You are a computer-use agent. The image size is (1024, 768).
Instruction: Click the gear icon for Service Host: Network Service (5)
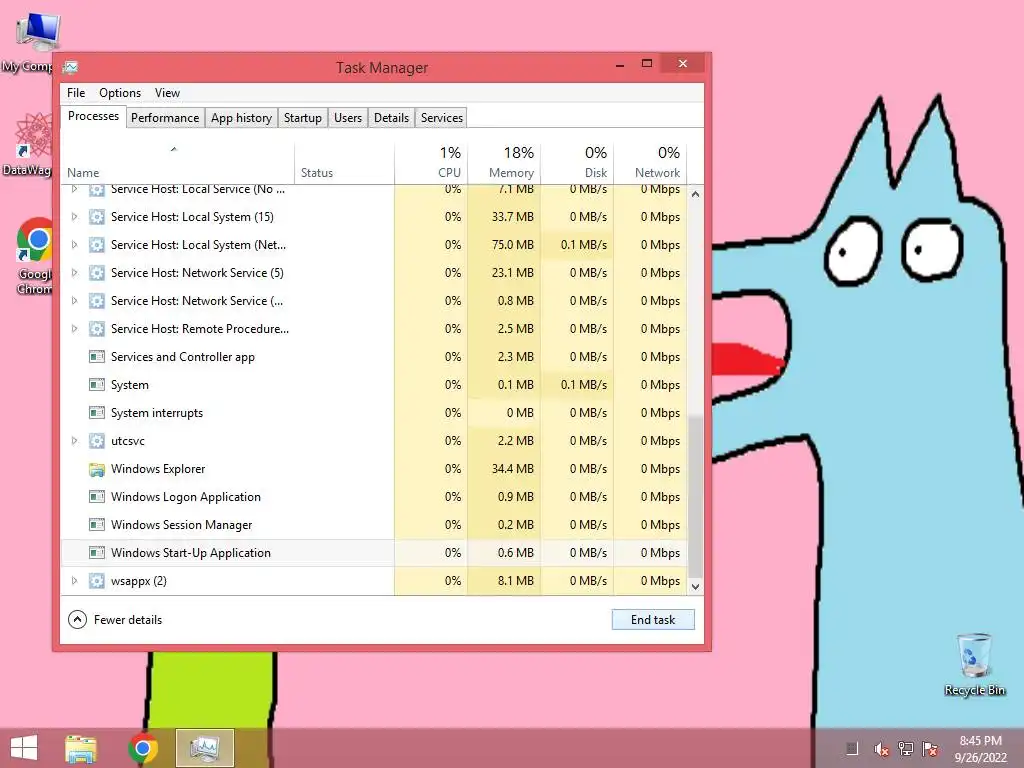coord(97,273)
